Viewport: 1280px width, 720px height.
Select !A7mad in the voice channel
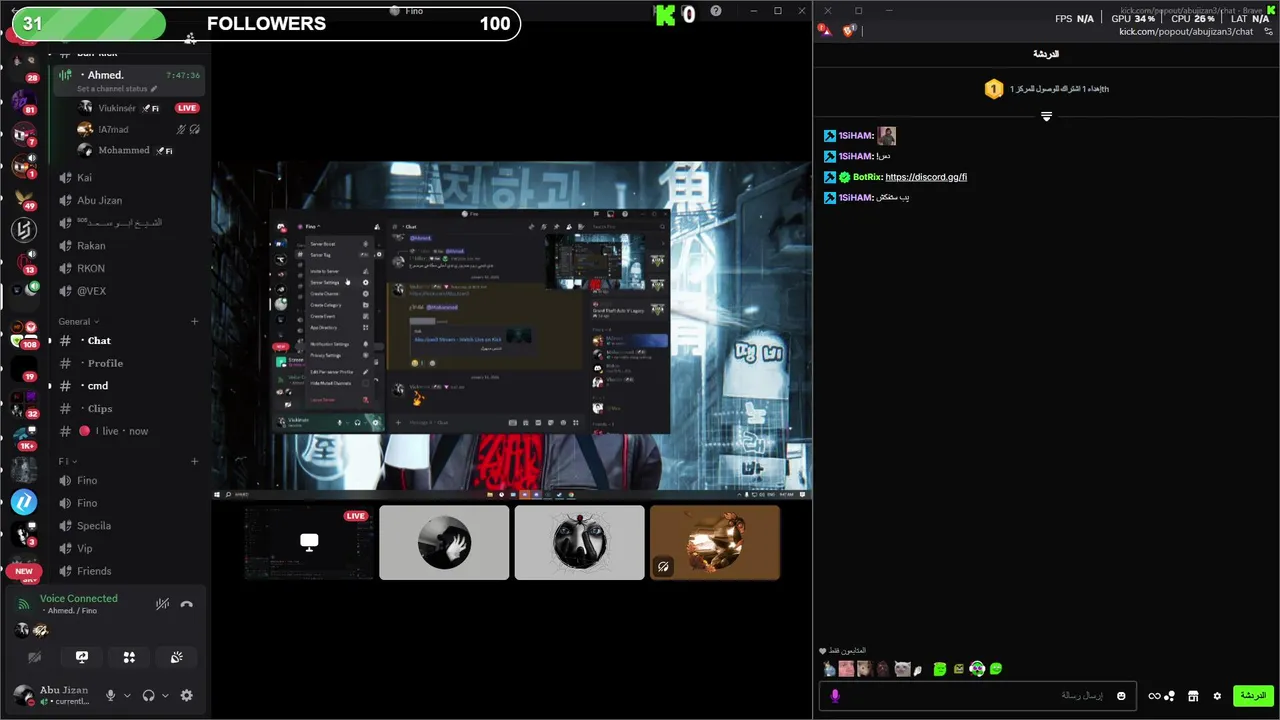113,129
